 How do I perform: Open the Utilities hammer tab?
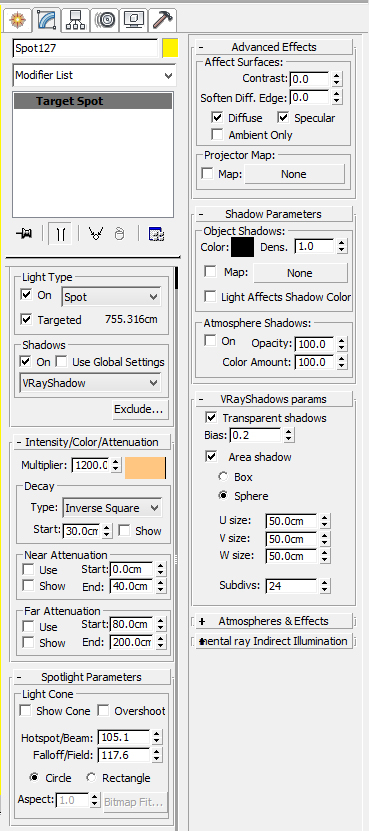(x=161, y=20)
